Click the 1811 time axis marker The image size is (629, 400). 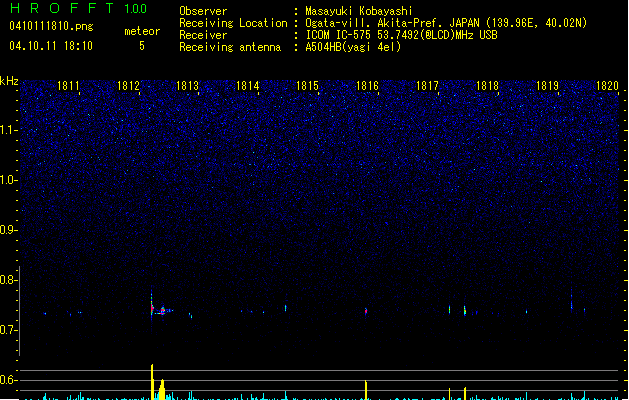pyautogui.click(x=68, y=86)
